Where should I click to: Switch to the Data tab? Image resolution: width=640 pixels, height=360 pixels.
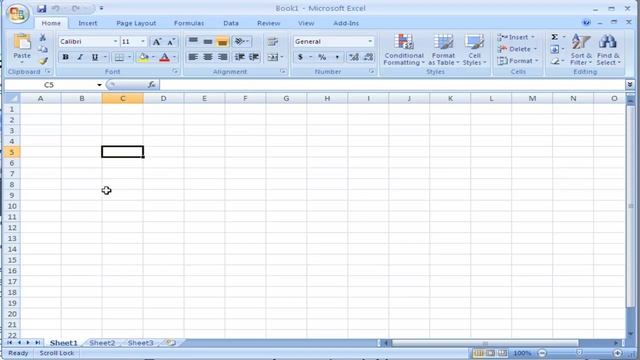[231, 23]
